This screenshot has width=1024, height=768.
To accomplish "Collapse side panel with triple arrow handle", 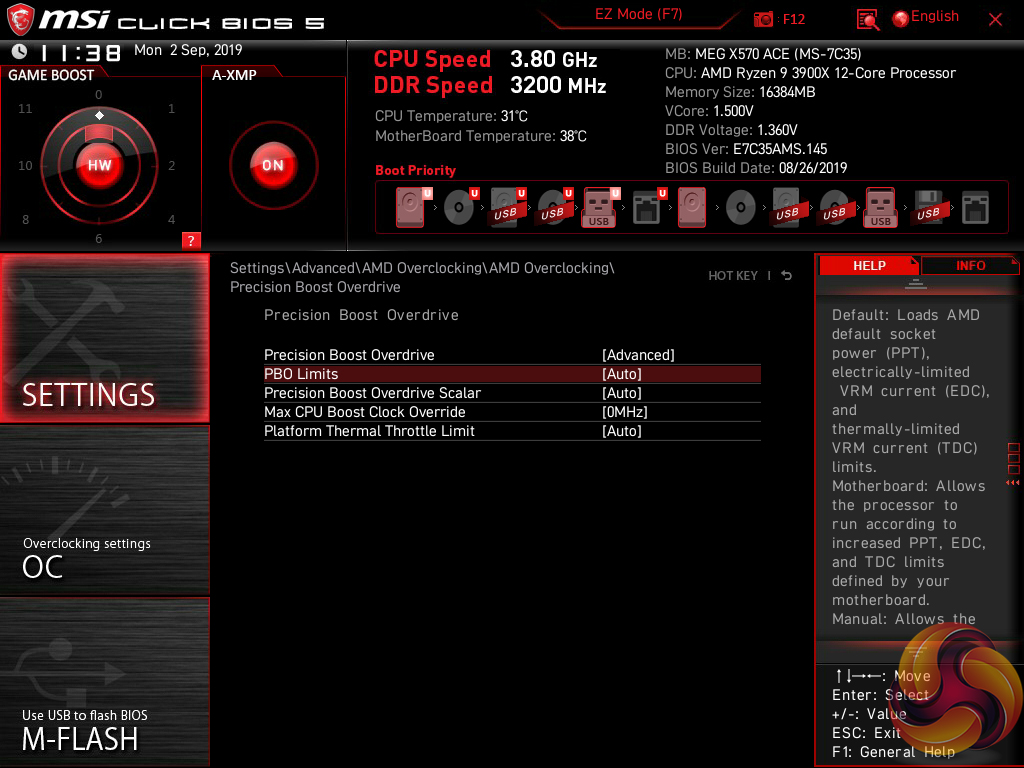I will 1012,483.
